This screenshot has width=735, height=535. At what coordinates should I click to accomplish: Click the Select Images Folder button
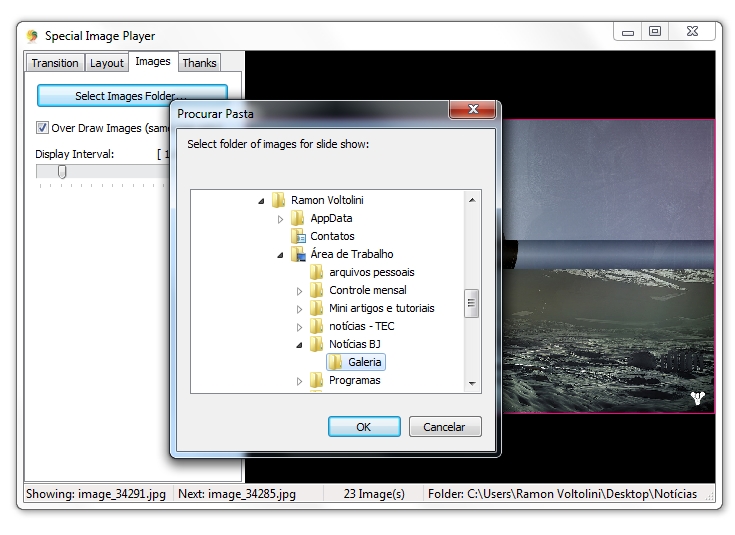[x=132, y=96]
